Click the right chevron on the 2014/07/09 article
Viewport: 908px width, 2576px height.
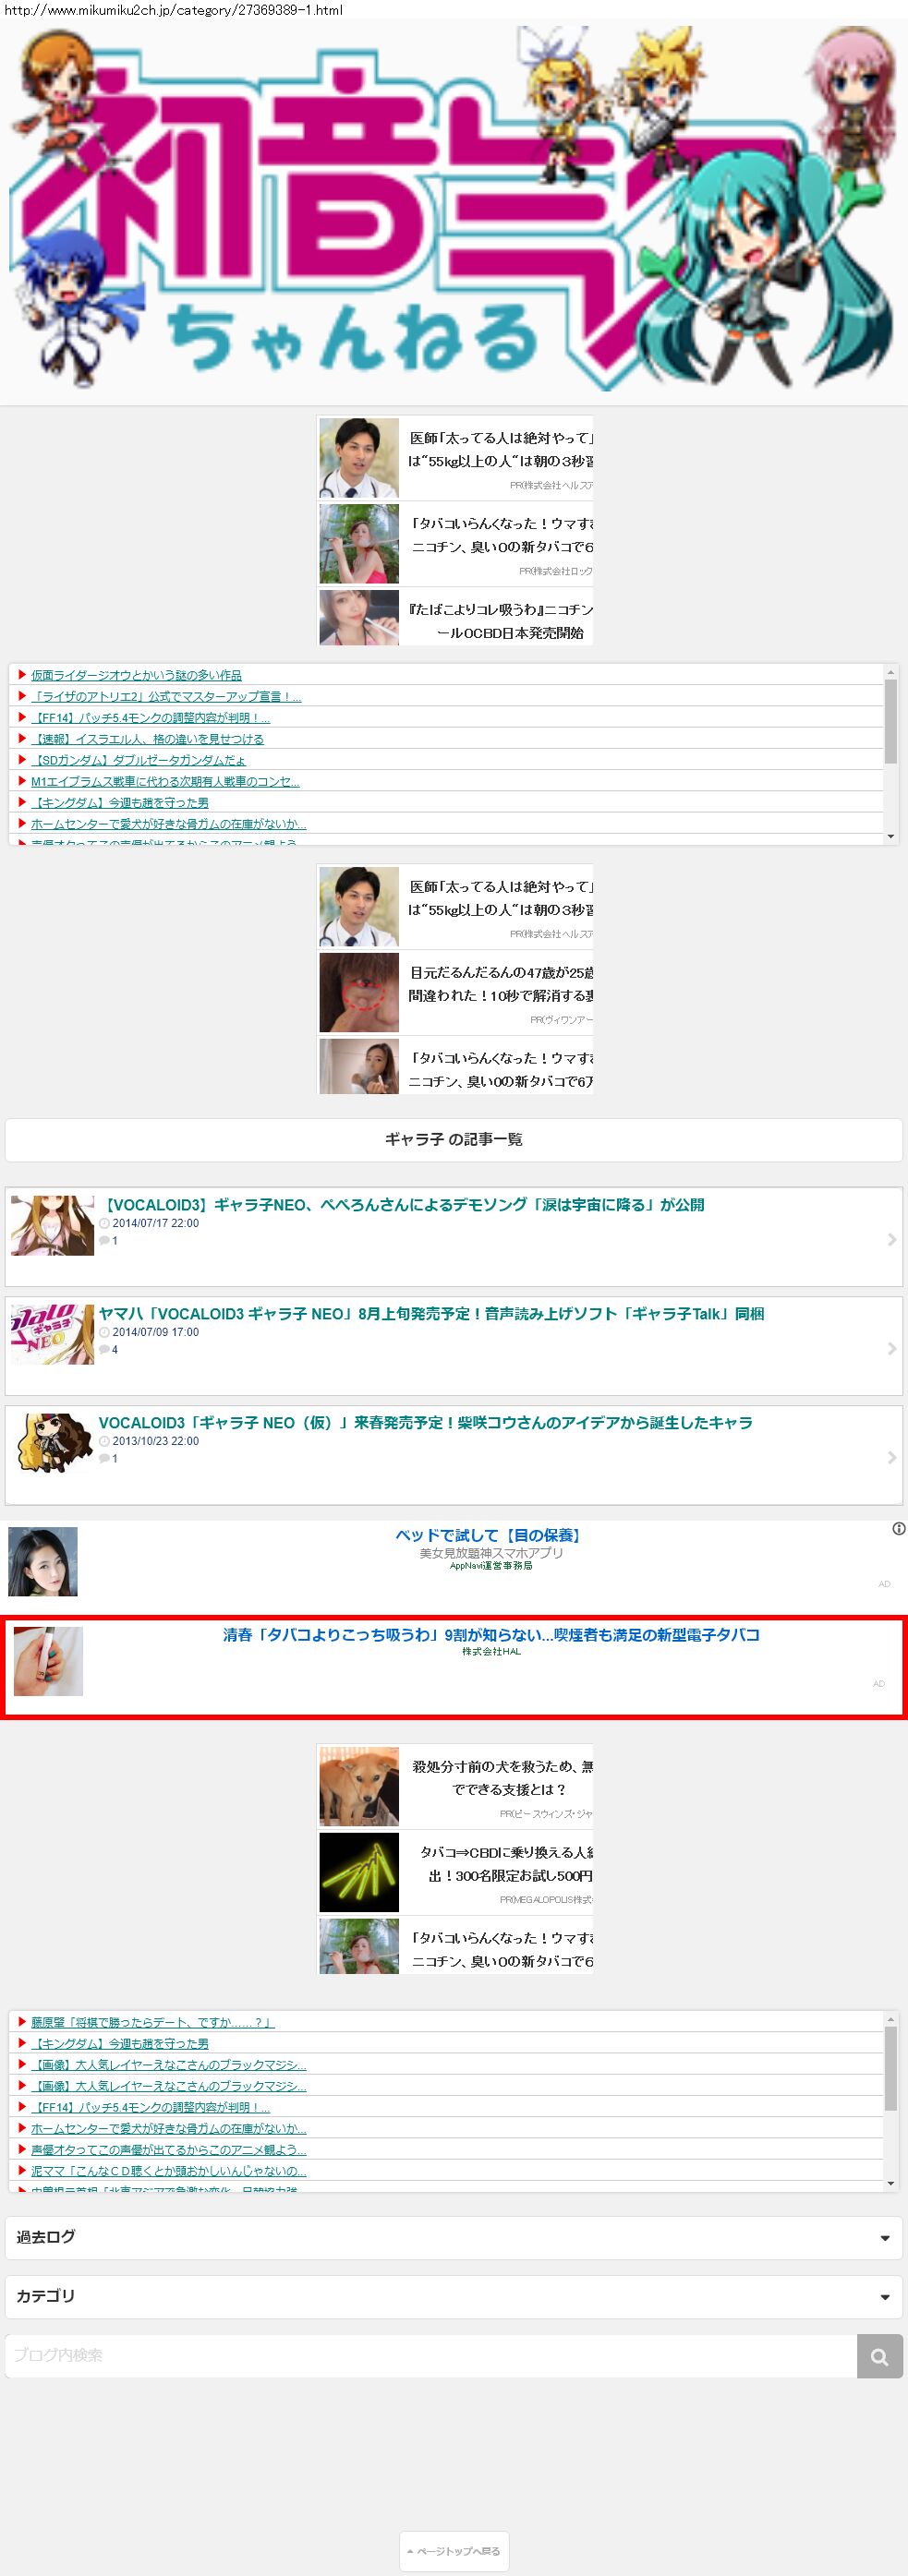pos(891,1348)
